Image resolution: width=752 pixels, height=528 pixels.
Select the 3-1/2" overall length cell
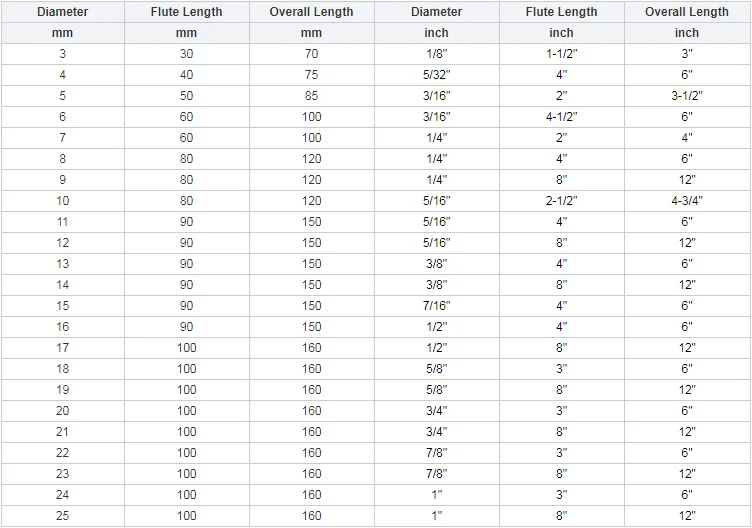[x=687, y=96]
